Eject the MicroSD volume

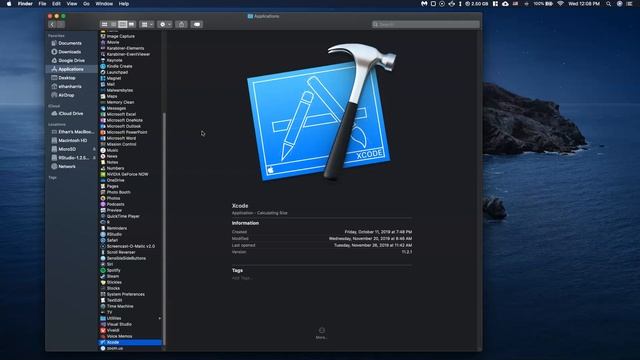(94, 149)
